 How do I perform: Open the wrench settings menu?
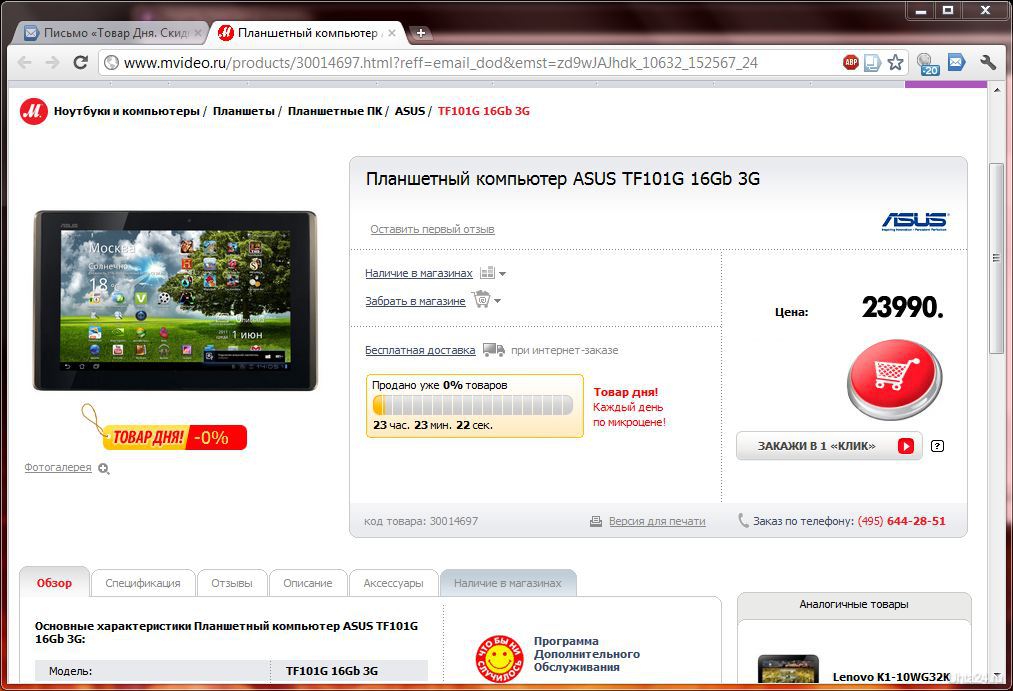[987, 62]
